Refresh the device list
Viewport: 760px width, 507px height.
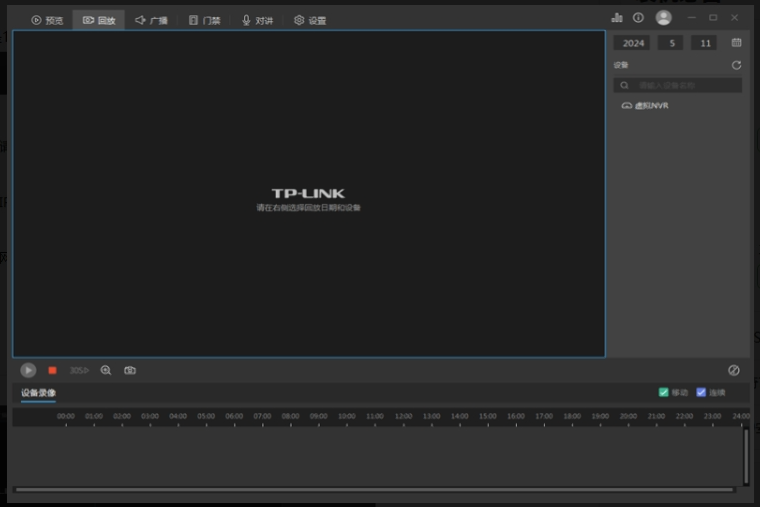pyautogui.click(x=737, y=65)
